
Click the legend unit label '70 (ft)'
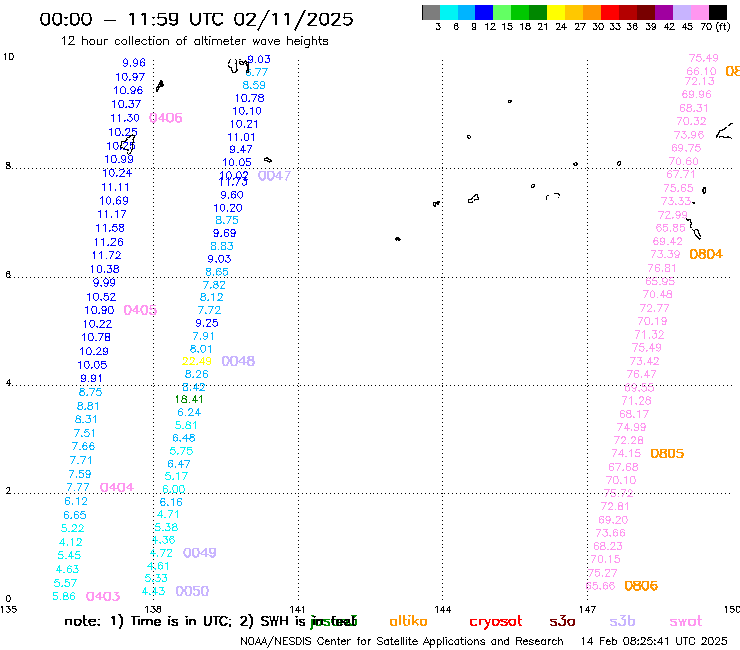715,27
